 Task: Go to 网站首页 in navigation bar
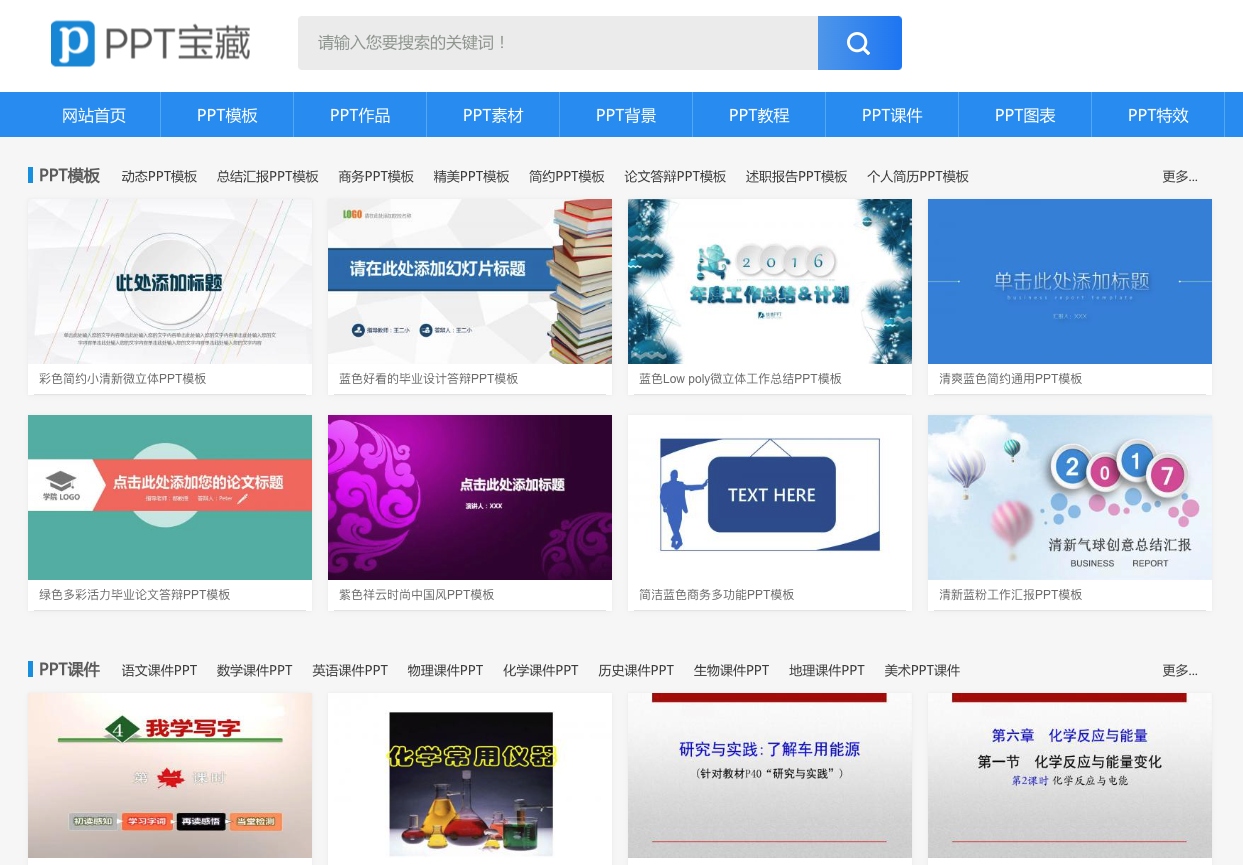[x=94, y=115]
